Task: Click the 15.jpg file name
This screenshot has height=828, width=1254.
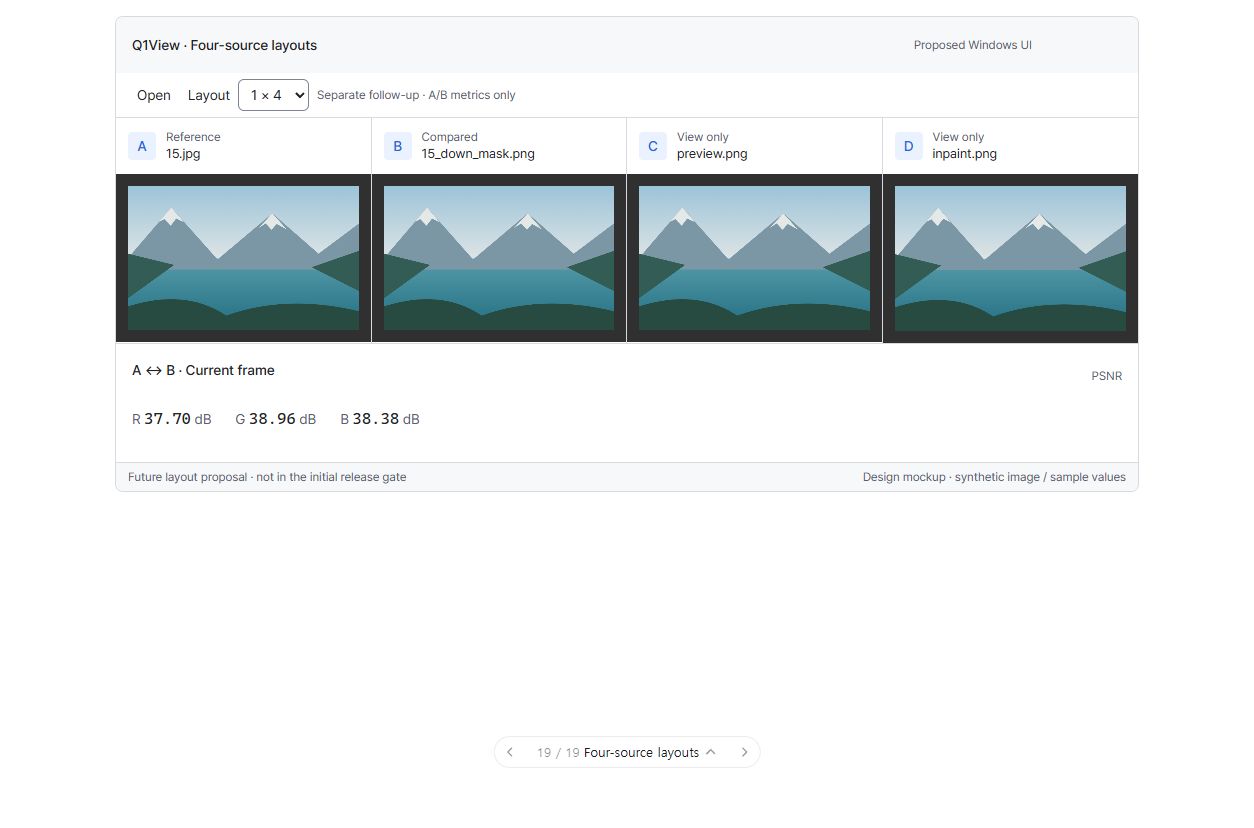Action: point(184,154)
